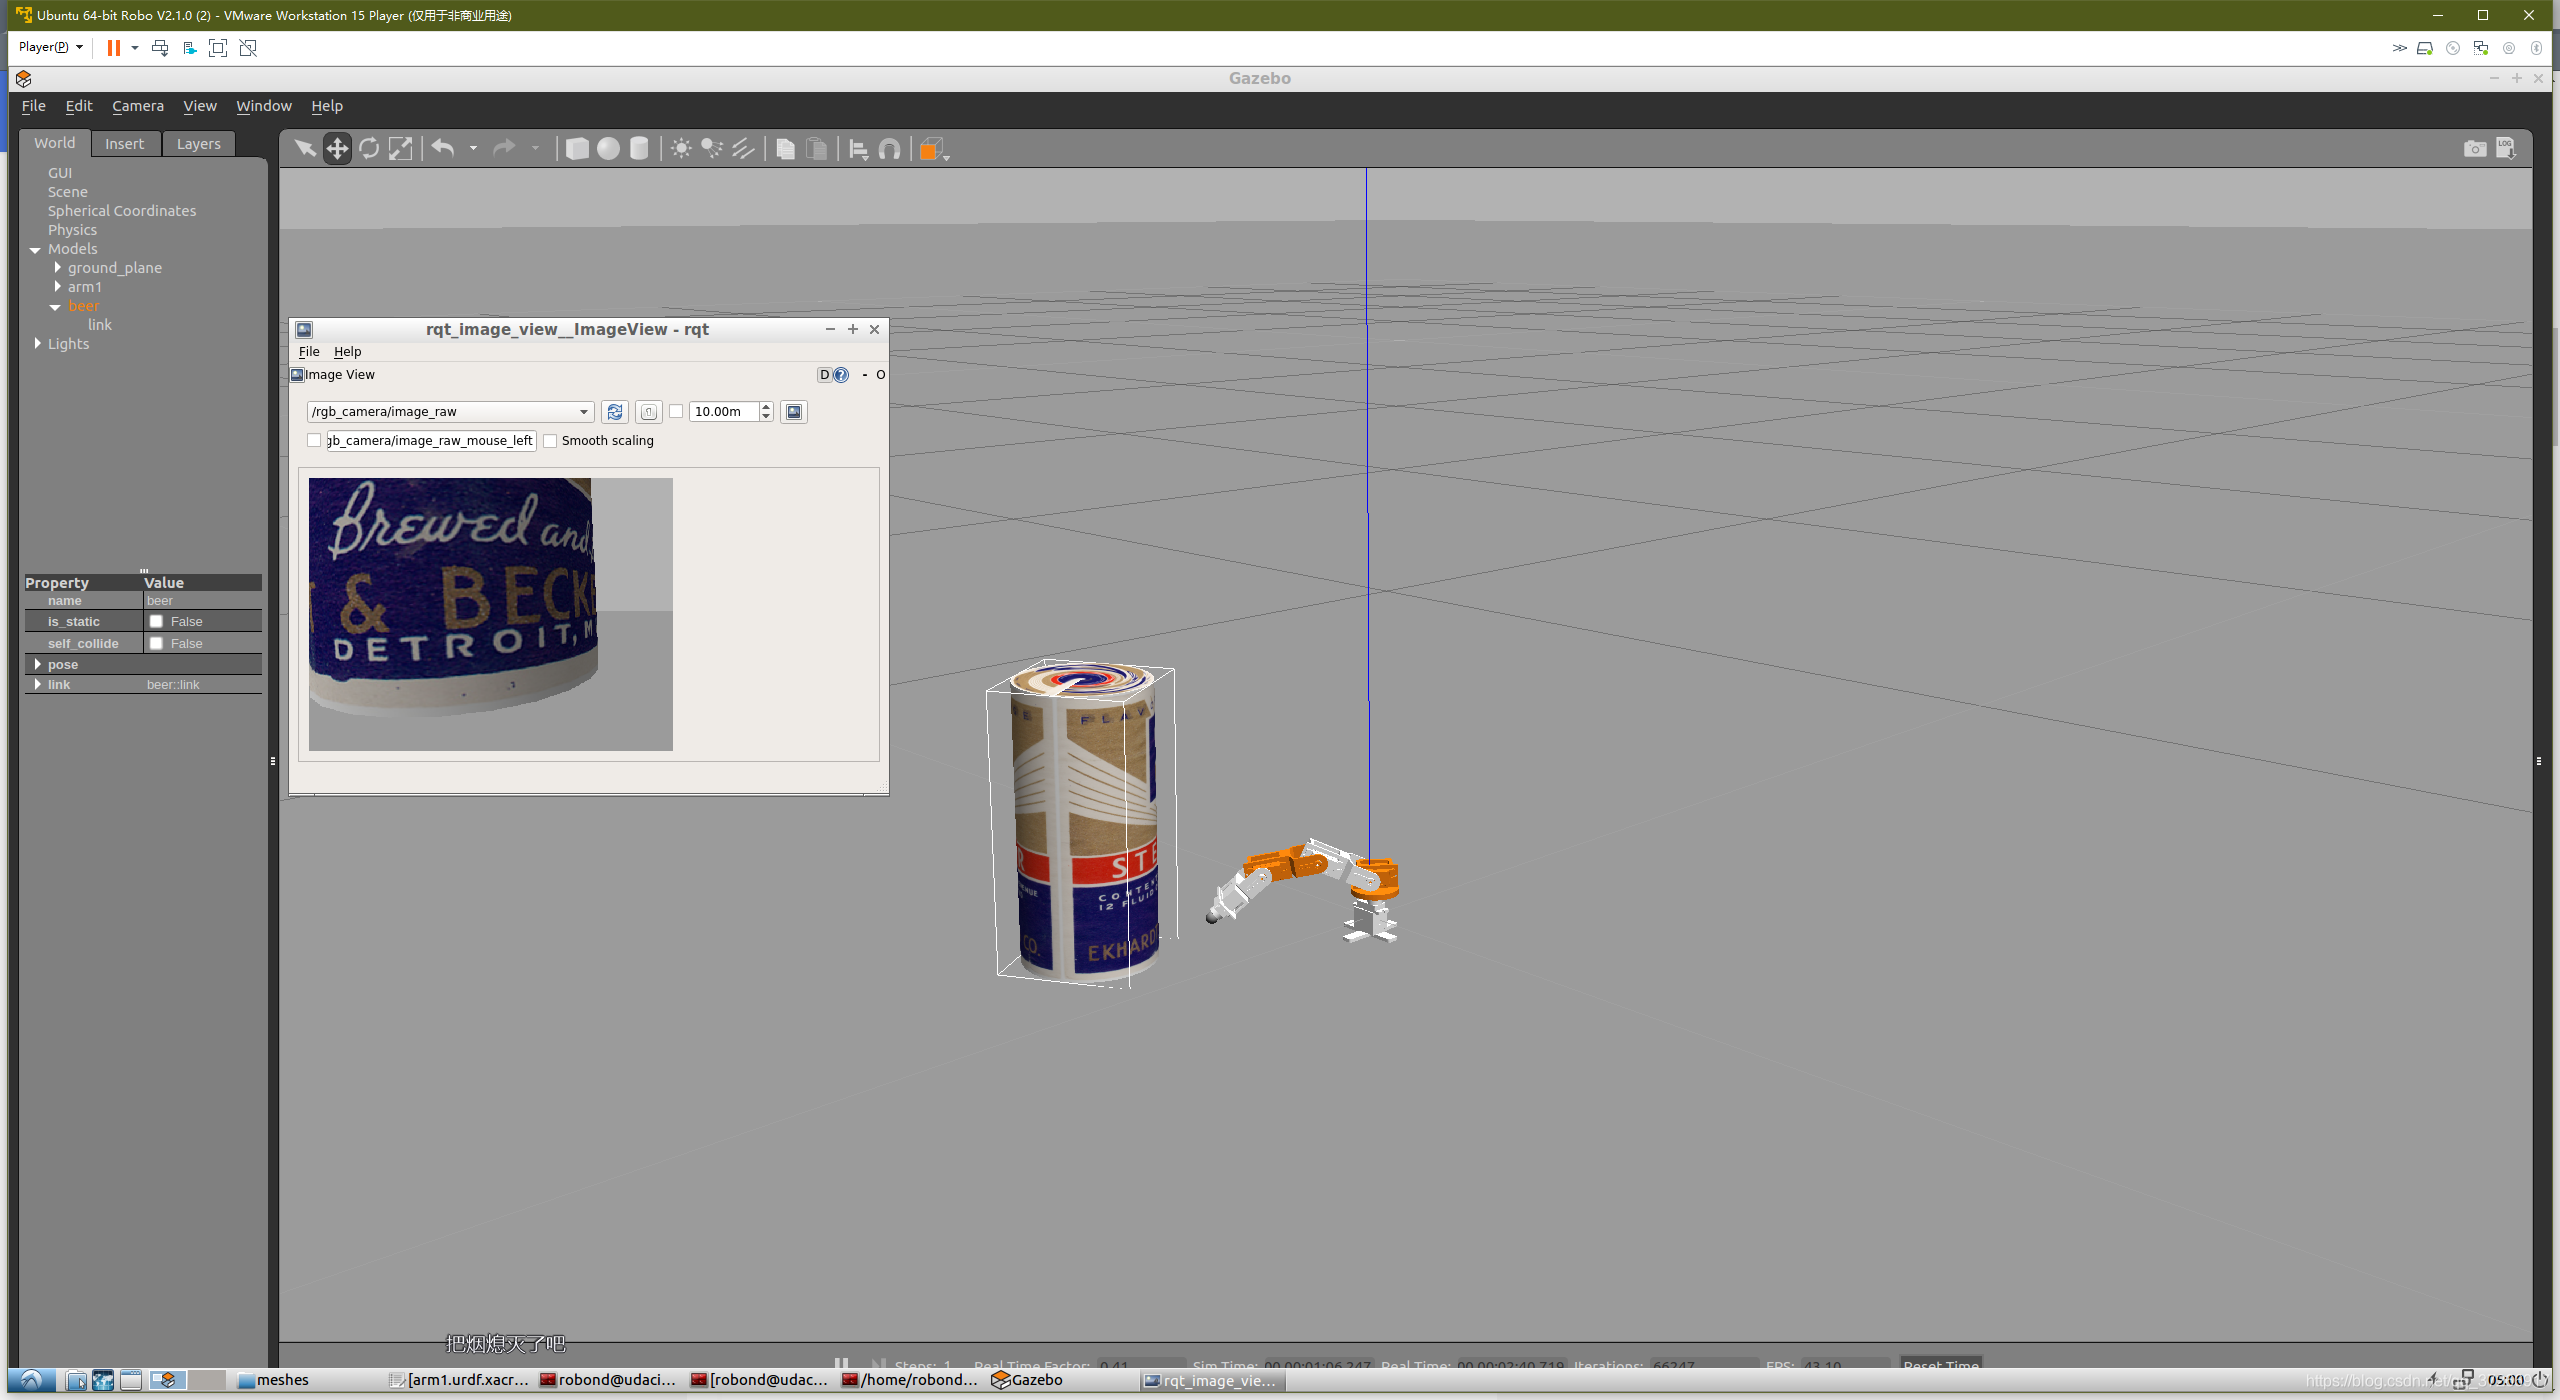This screenshot has width=2560, height=1400.
Task: Take a screenshot with camera icon
Action: click(x=2475, y=149)
